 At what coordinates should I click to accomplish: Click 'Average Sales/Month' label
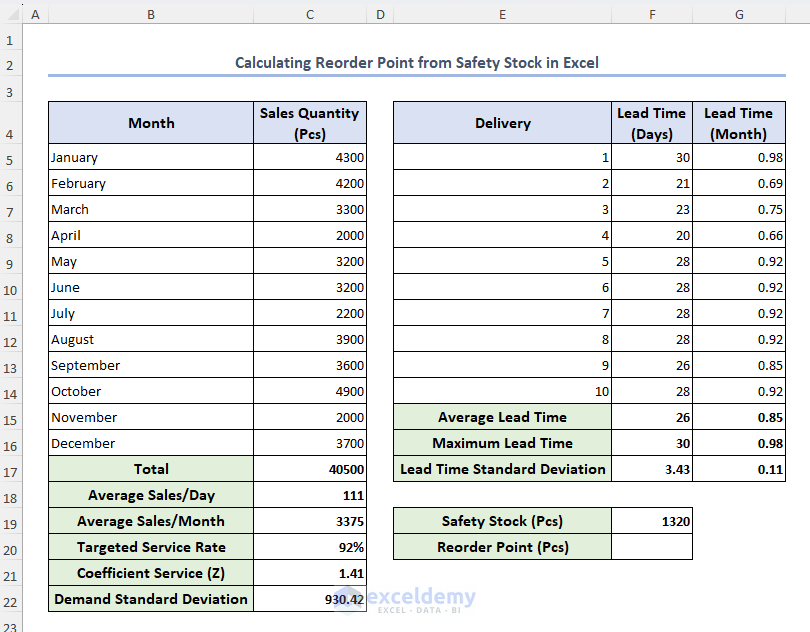[151, 521]
